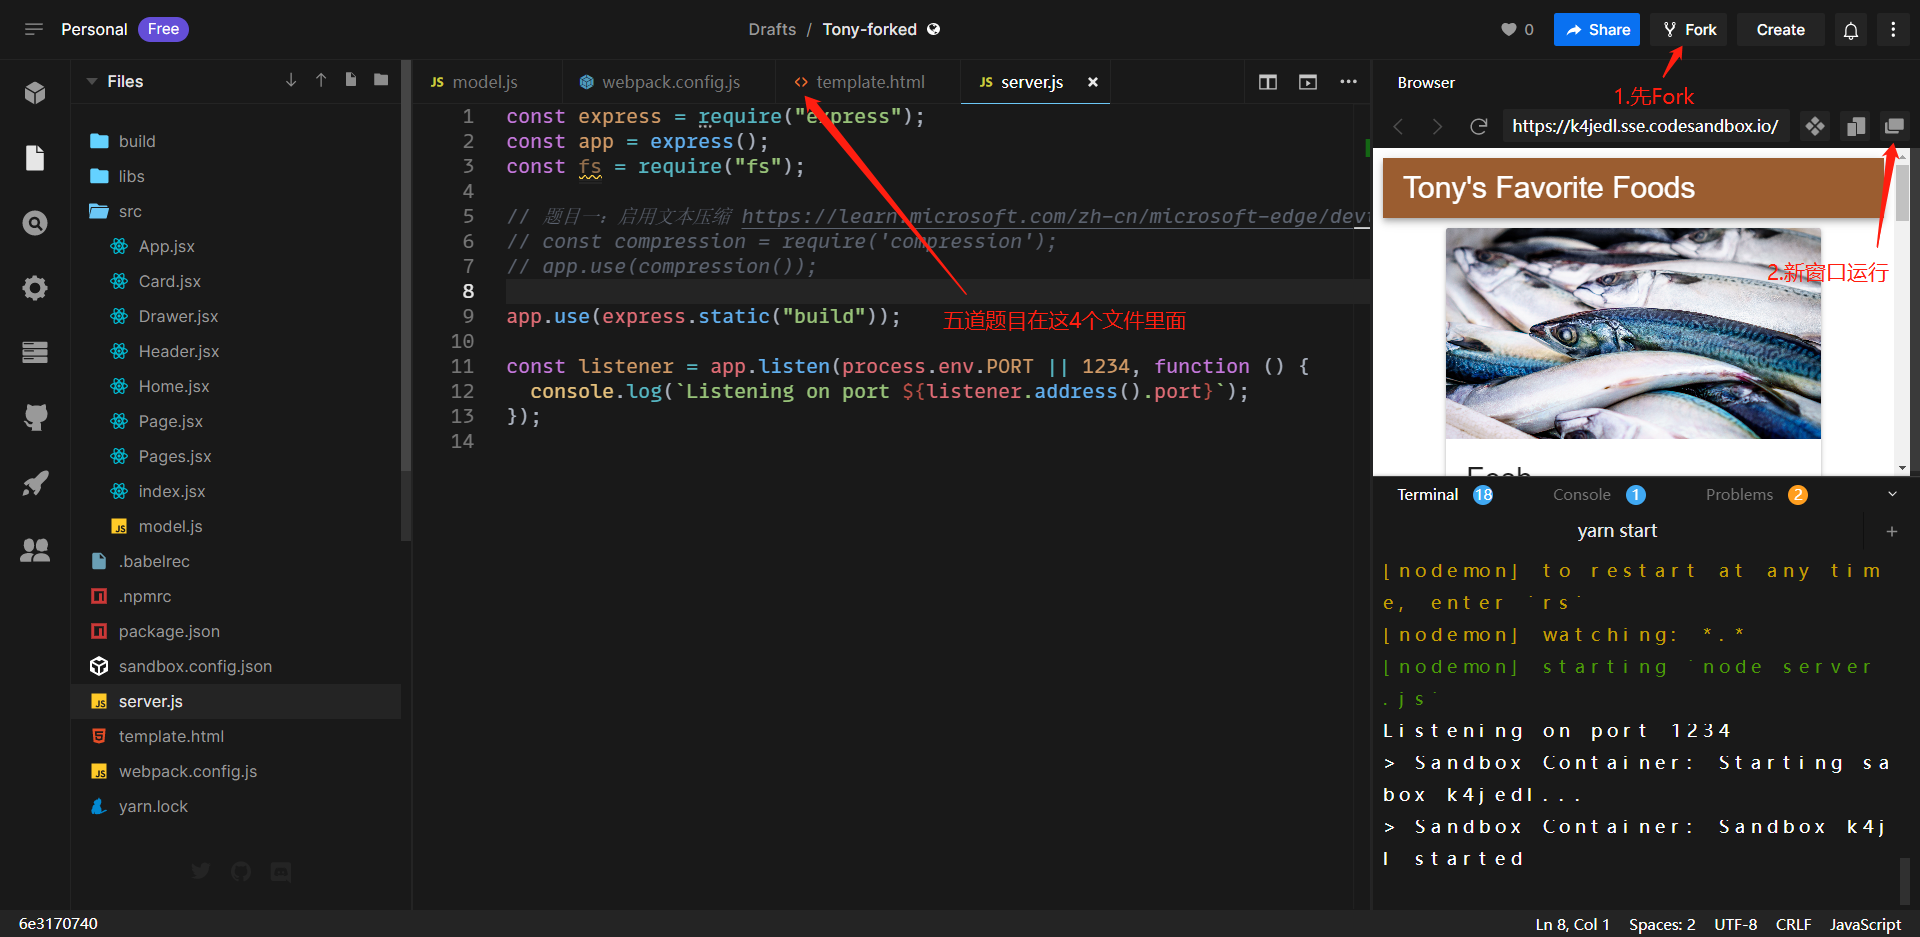
Task: Click the upload arrow icon in Files header
Action: click(x=321, y=80)
